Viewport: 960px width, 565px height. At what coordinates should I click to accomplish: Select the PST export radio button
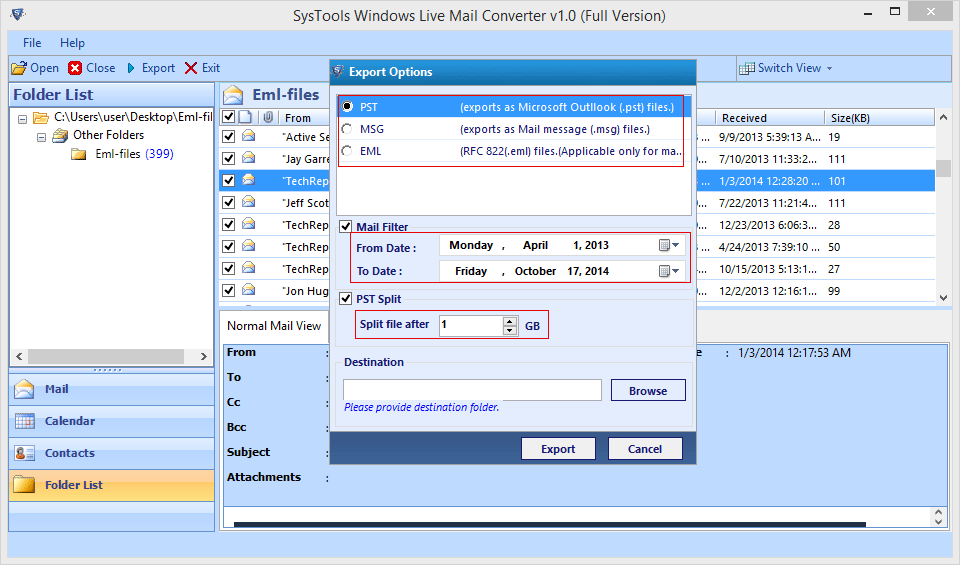click(347, 107)
